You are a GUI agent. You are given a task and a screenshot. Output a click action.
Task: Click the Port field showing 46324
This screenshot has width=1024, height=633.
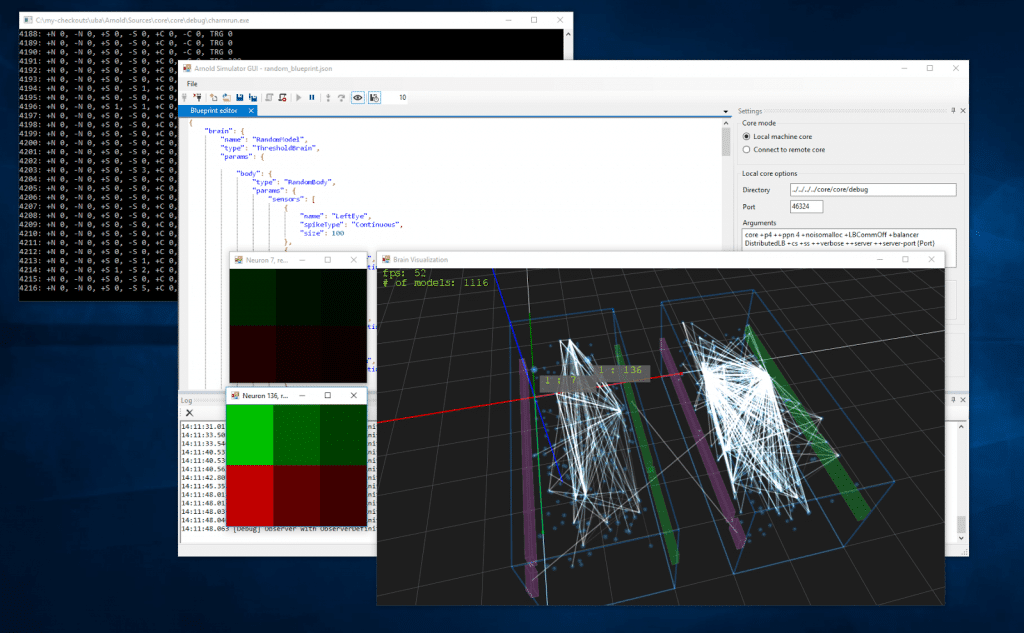click(807, 206)
